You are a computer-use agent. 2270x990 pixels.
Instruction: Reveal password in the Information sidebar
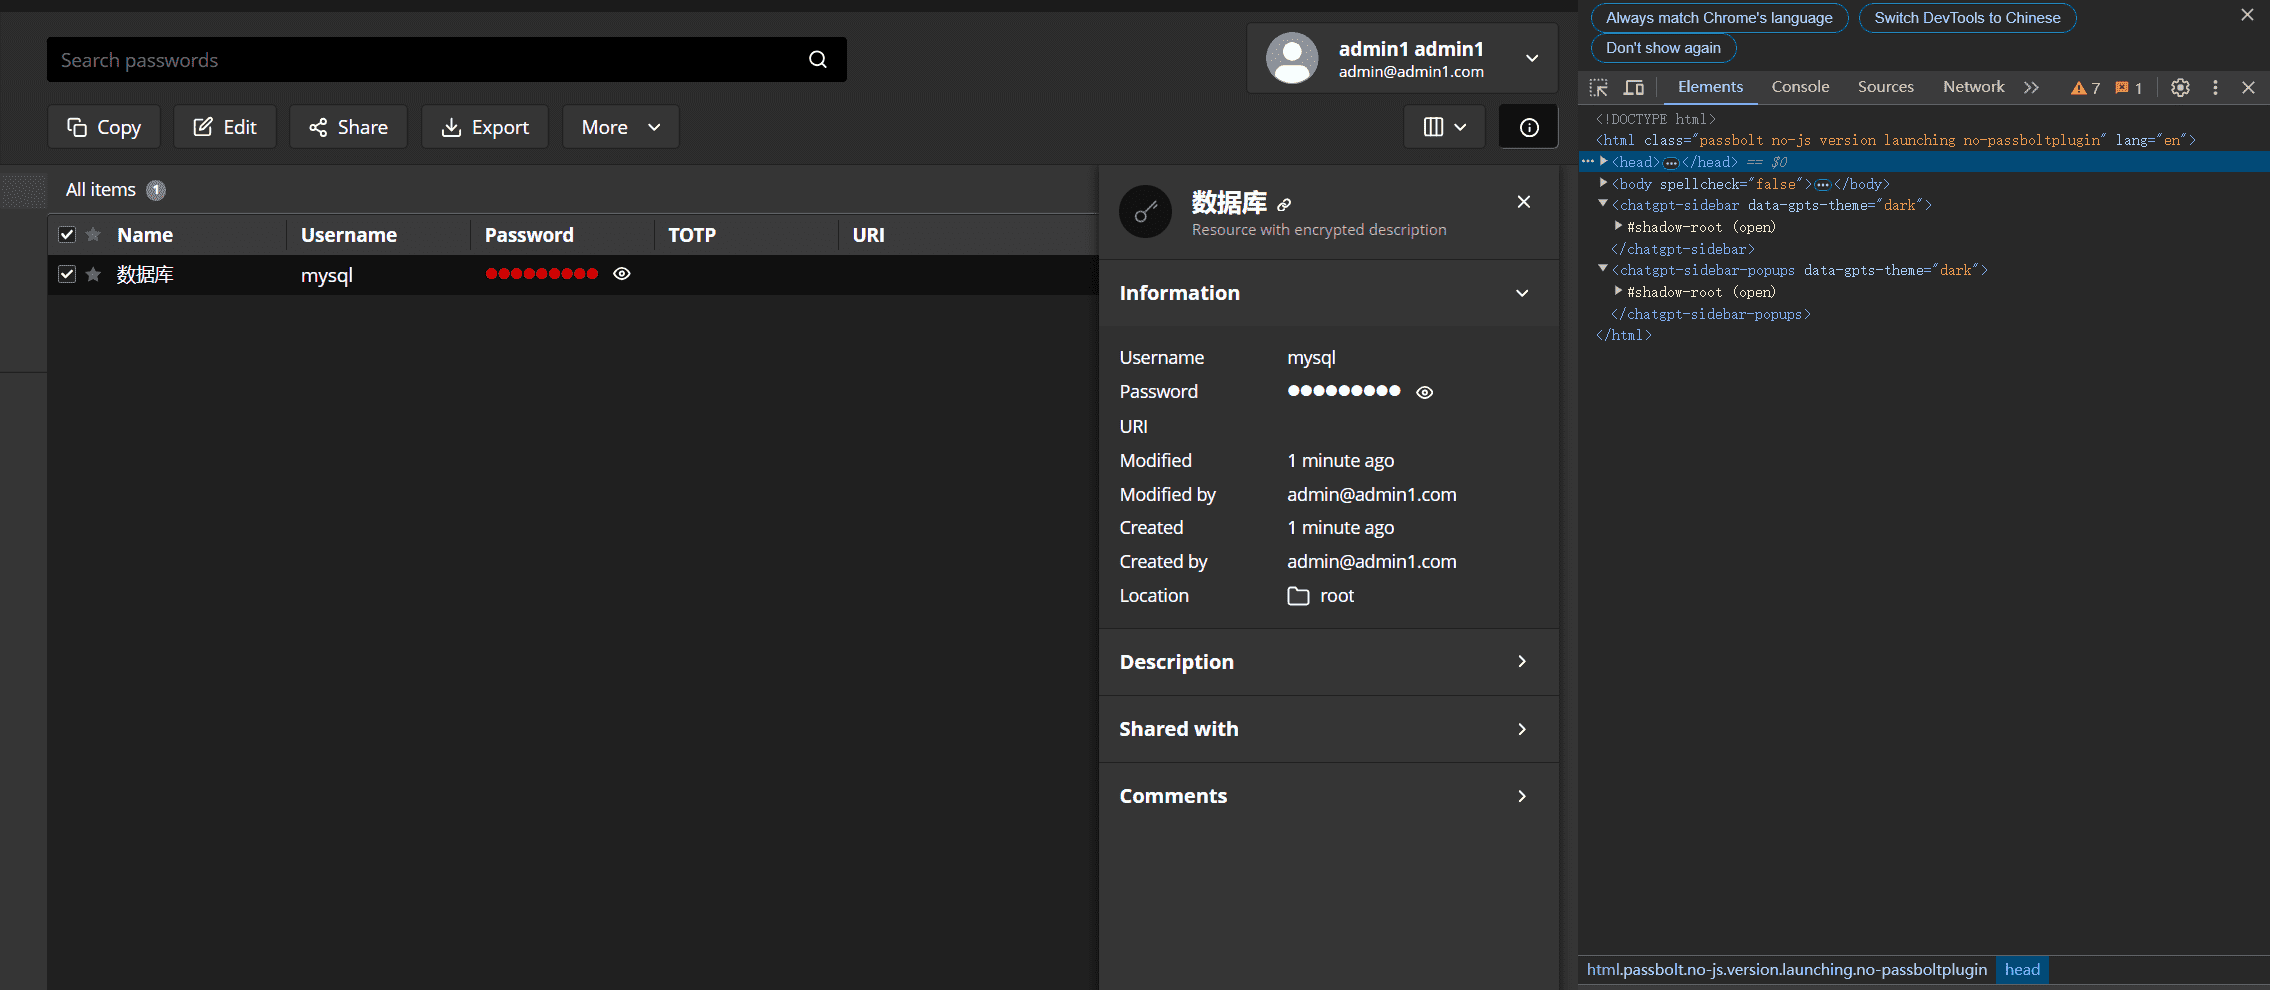pyautogui.click(x=1425, y=392)
